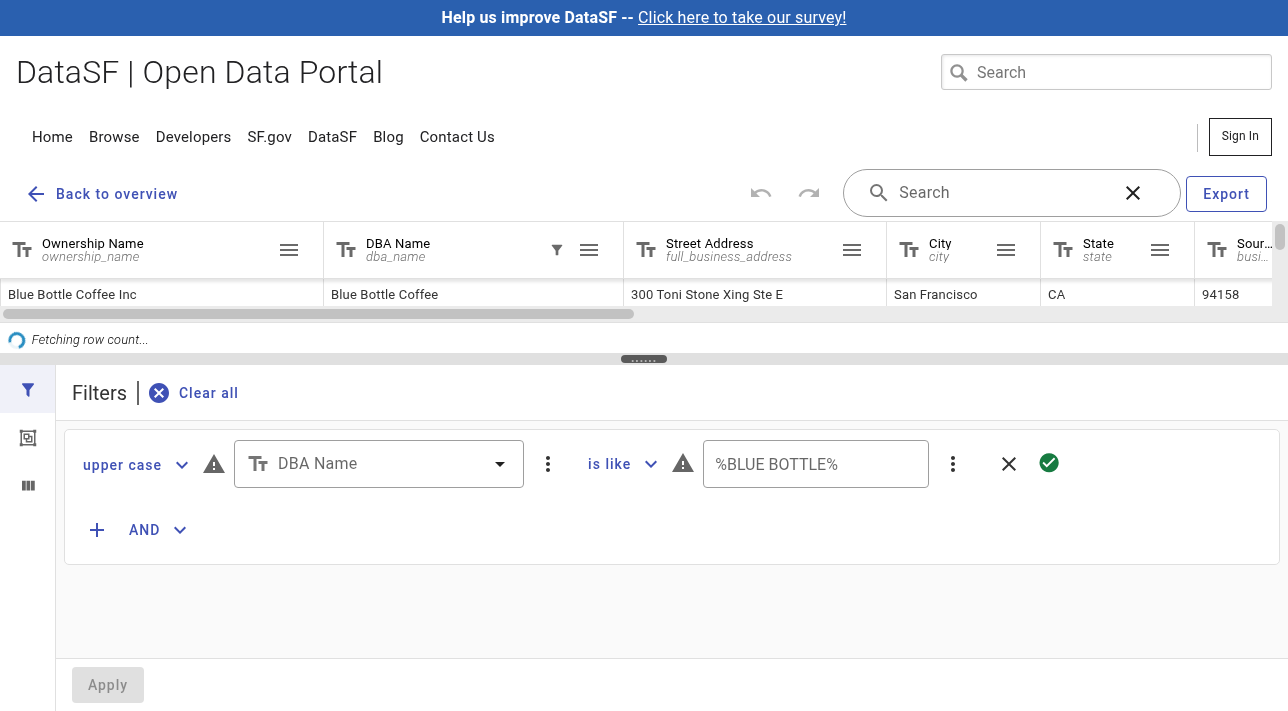Add a filter condition with plus icon

tap(97, 530)
